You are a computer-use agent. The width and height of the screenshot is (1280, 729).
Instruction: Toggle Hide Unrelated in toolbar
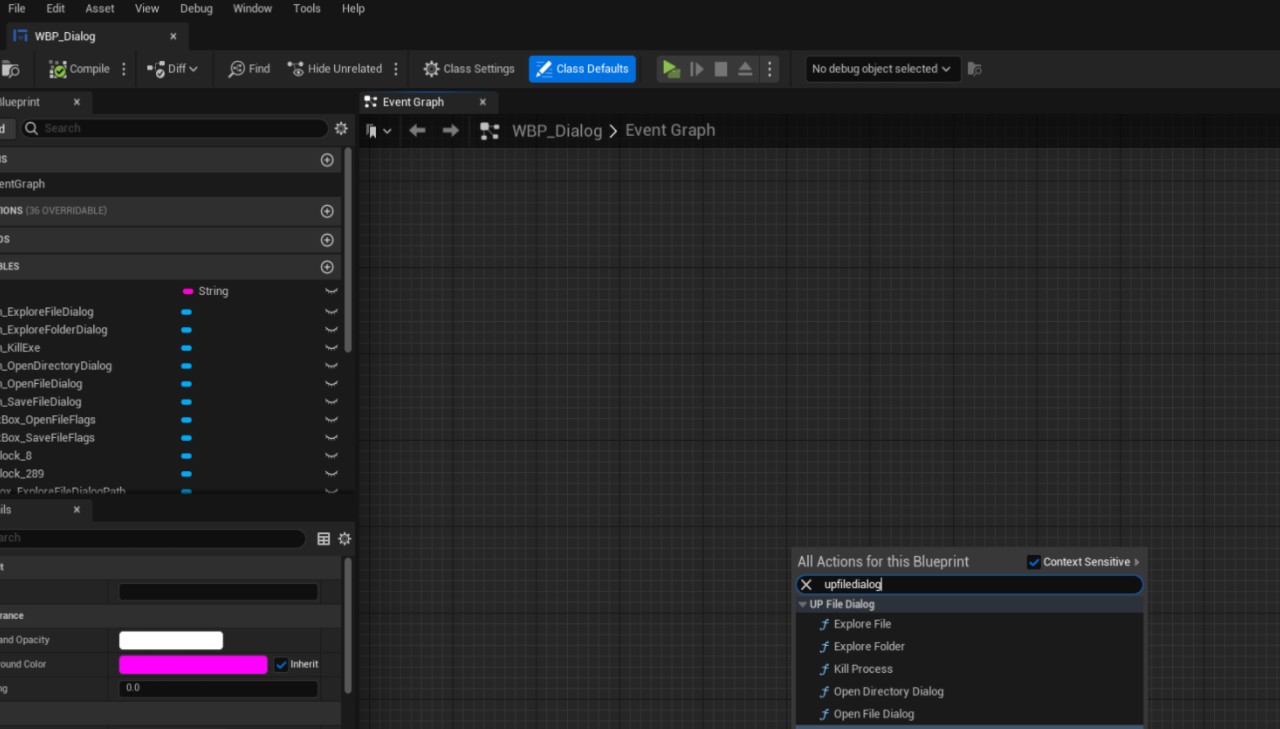pyautogui.click(x=334, y=69)
